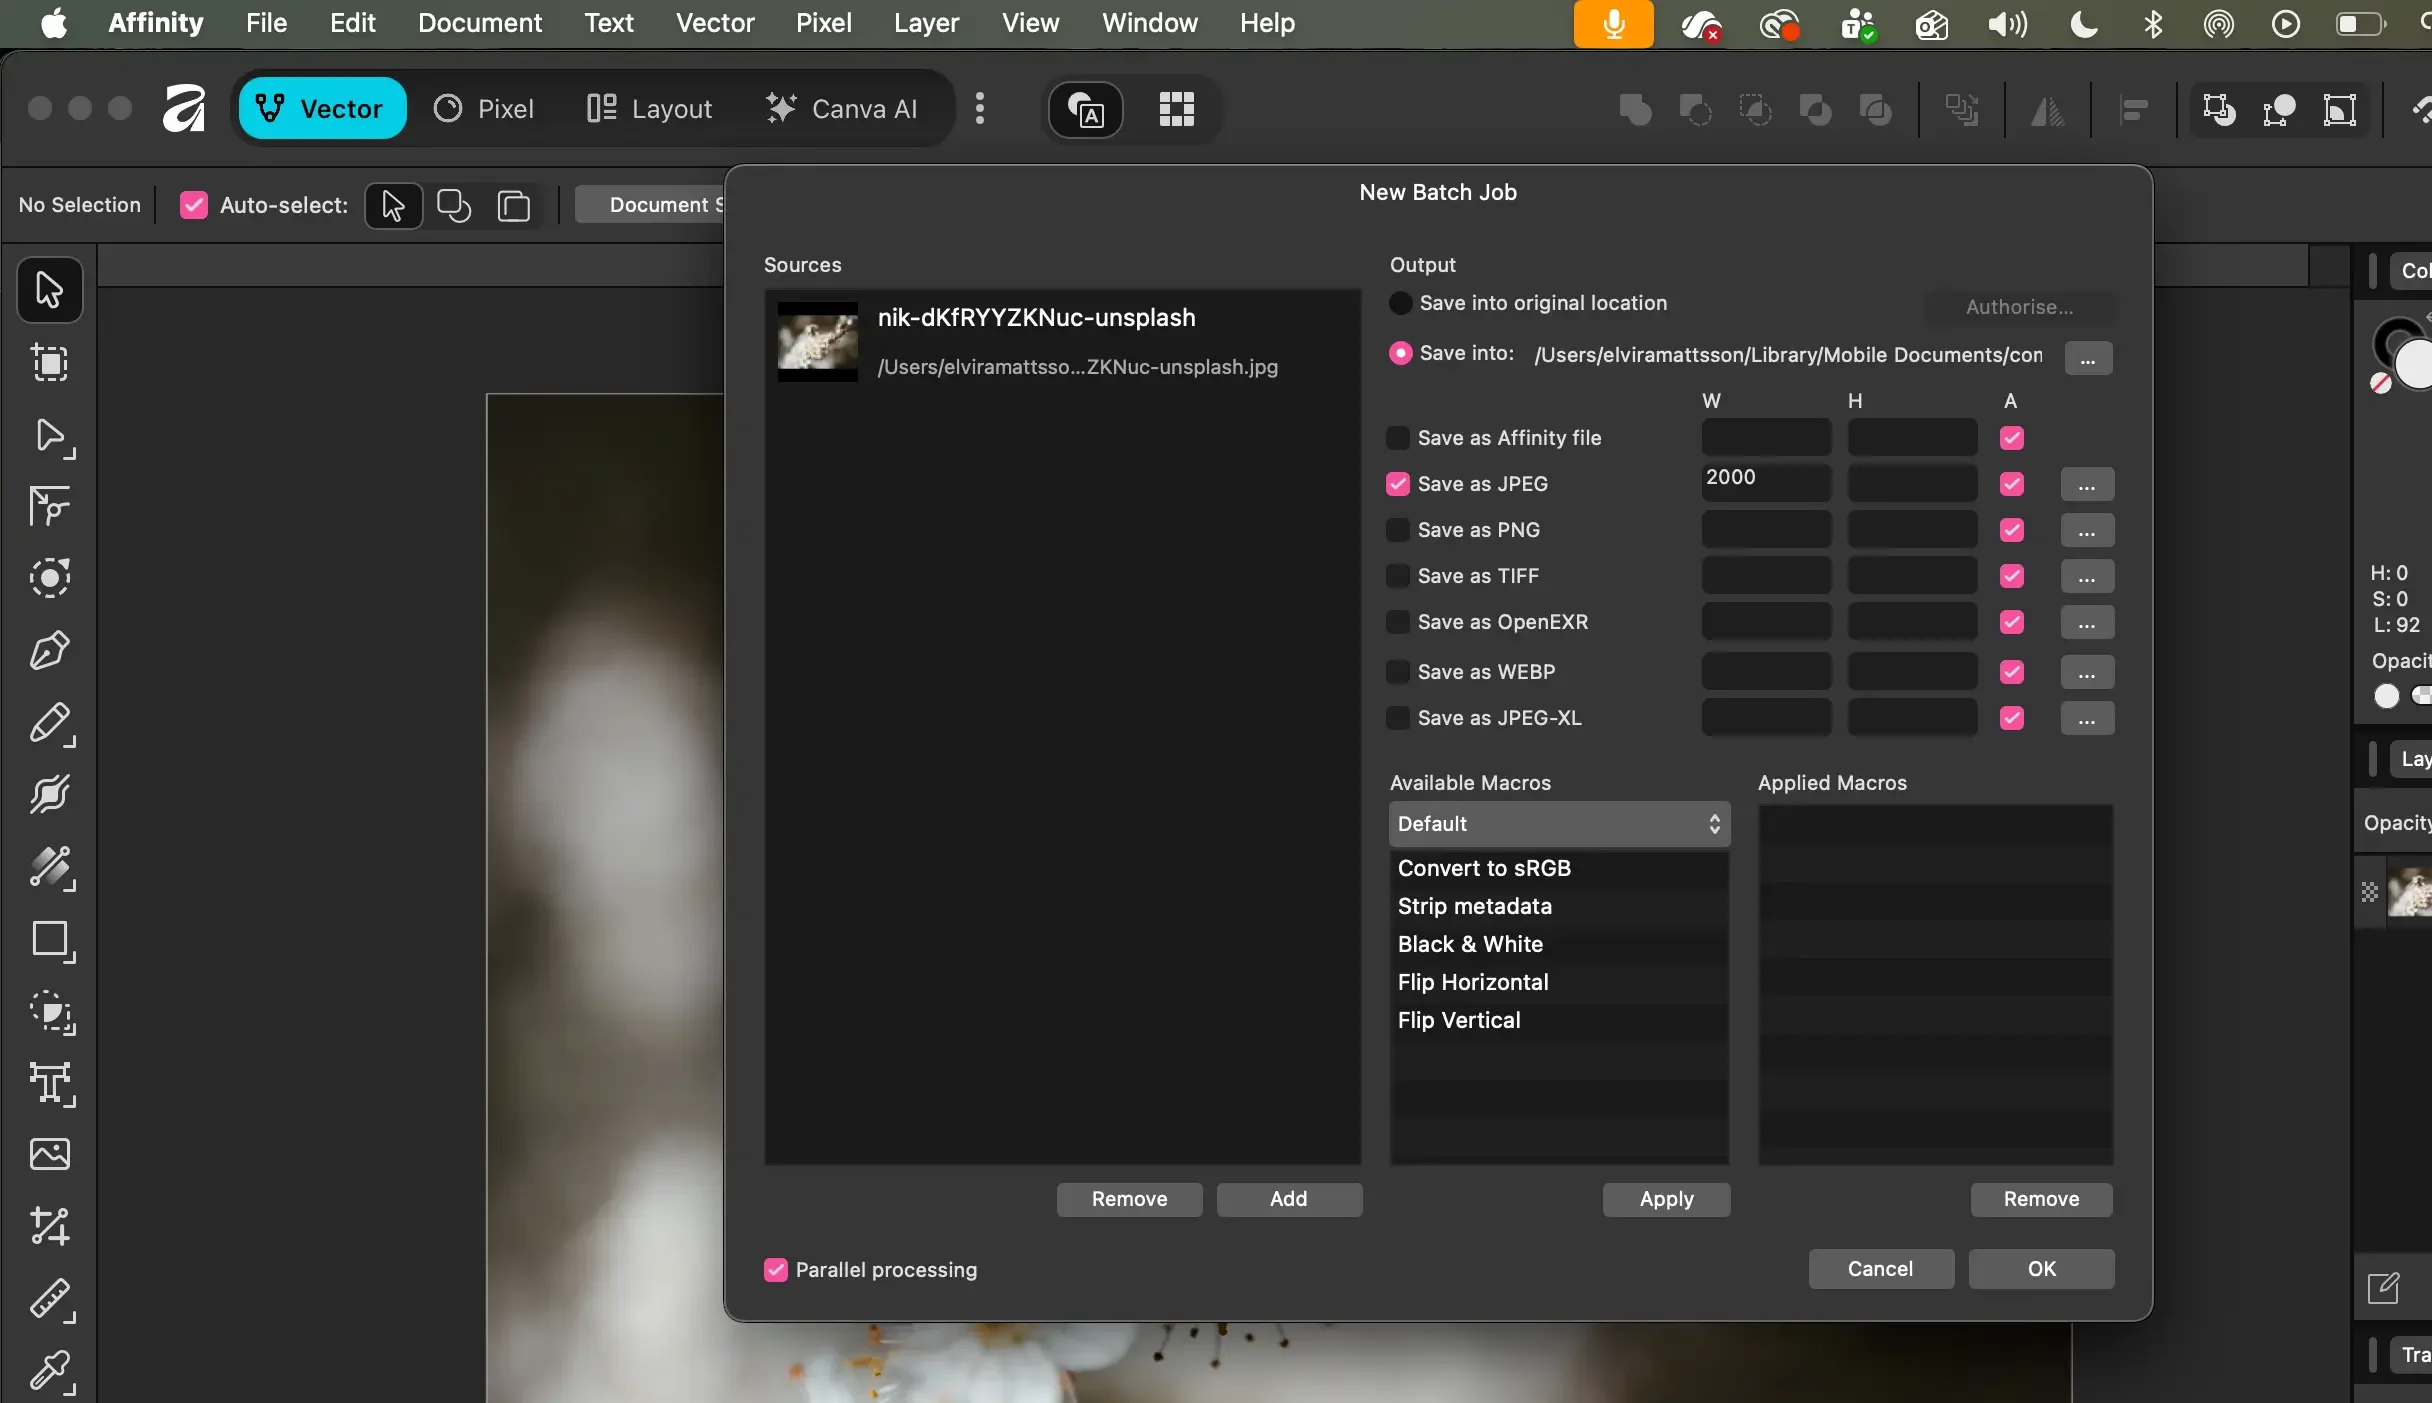The width and height of the screenshot is (2432, 1403).
Task: Choose the Pen tool
Action: 49,651
